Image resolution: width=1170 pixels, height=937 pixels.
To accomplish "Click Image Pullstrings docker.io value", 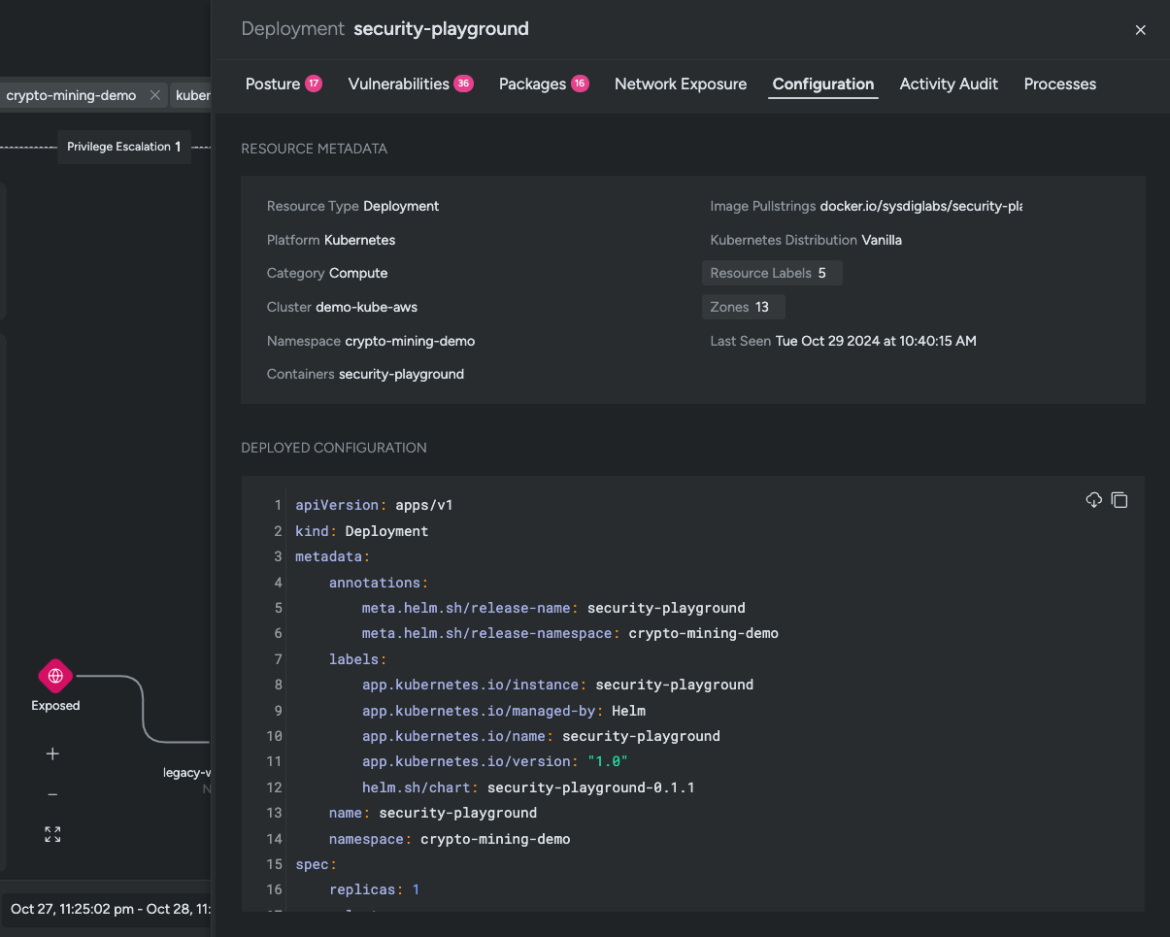I will (921, 206).
